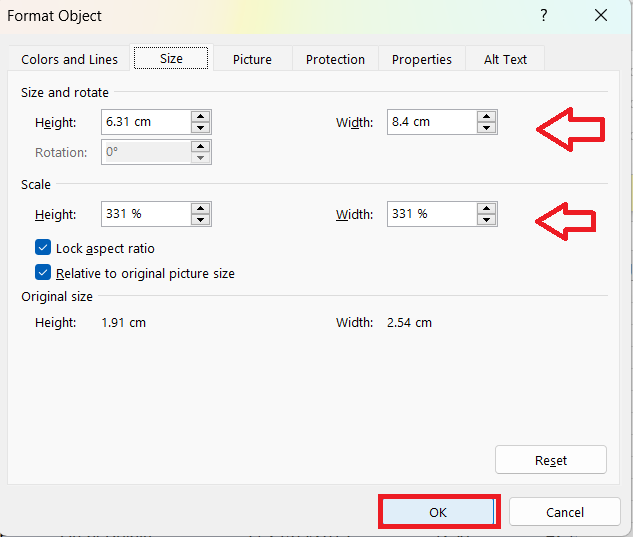Decrease Scale Width with down arrow
Viewport: 633px width, 537px height.
486,220
